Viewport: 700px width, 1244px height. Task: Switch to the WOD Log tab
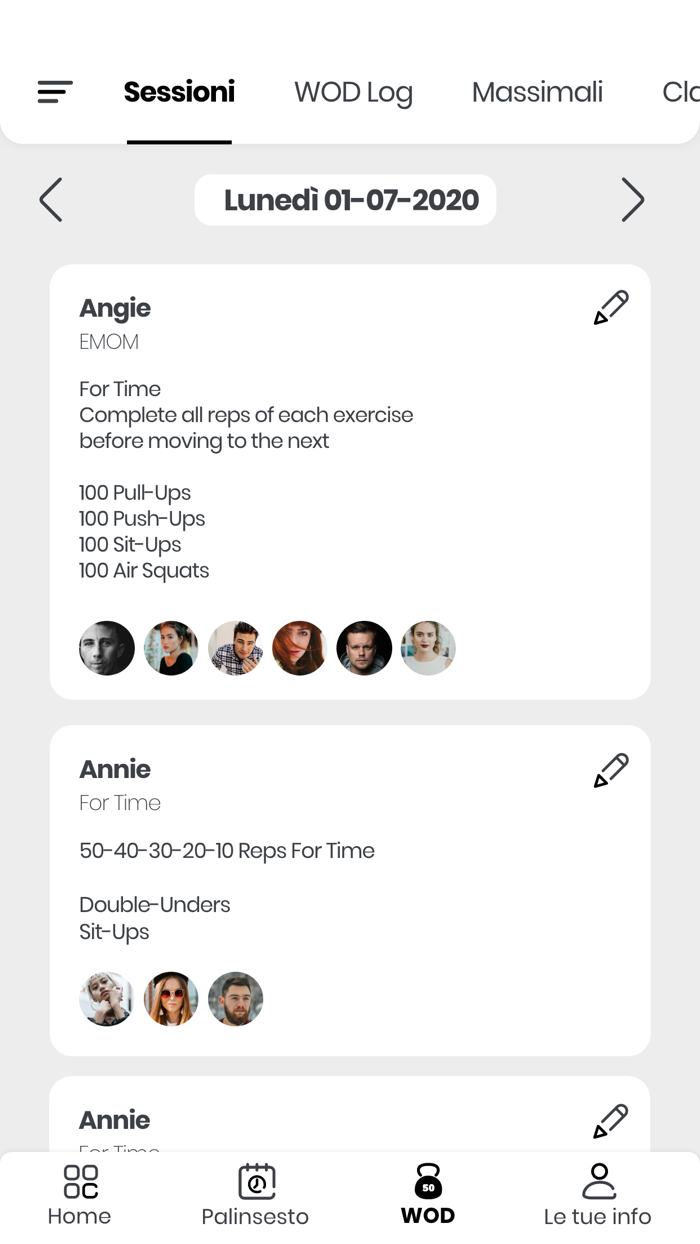[x=354, y=92]
